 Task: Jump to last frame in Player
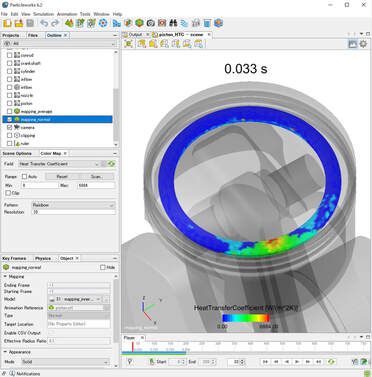pyautogui.click(x=319, y=362)
